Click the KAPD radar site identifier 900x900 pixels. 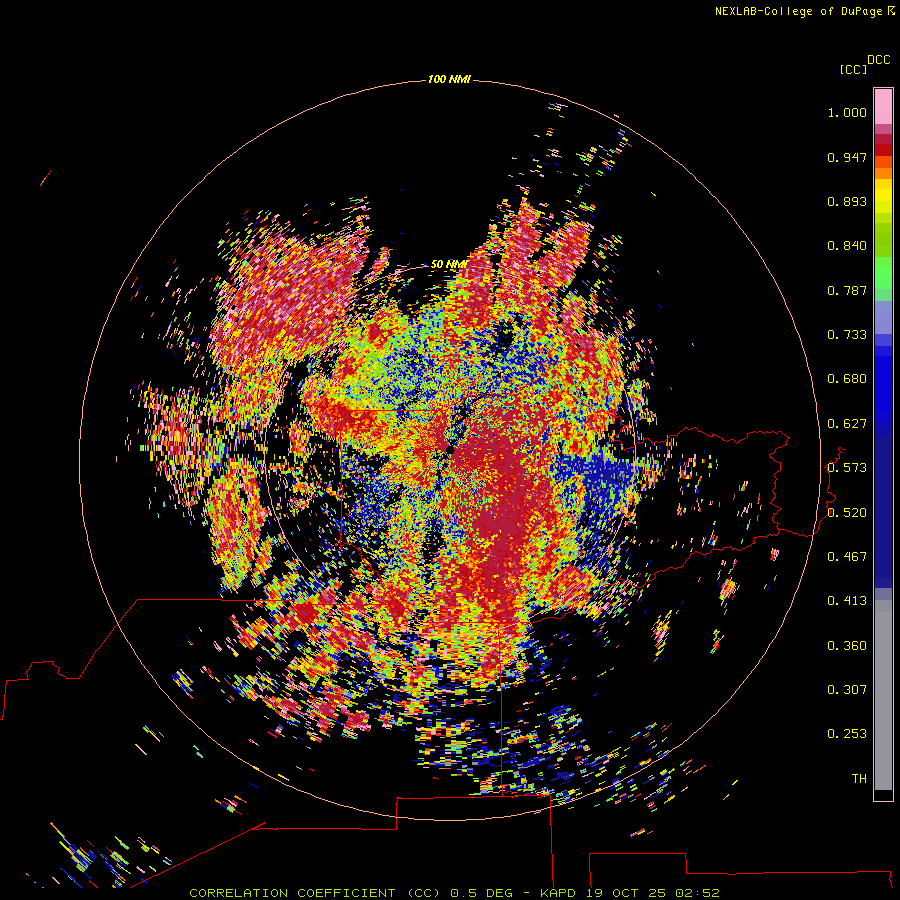[x=560, y=893]
